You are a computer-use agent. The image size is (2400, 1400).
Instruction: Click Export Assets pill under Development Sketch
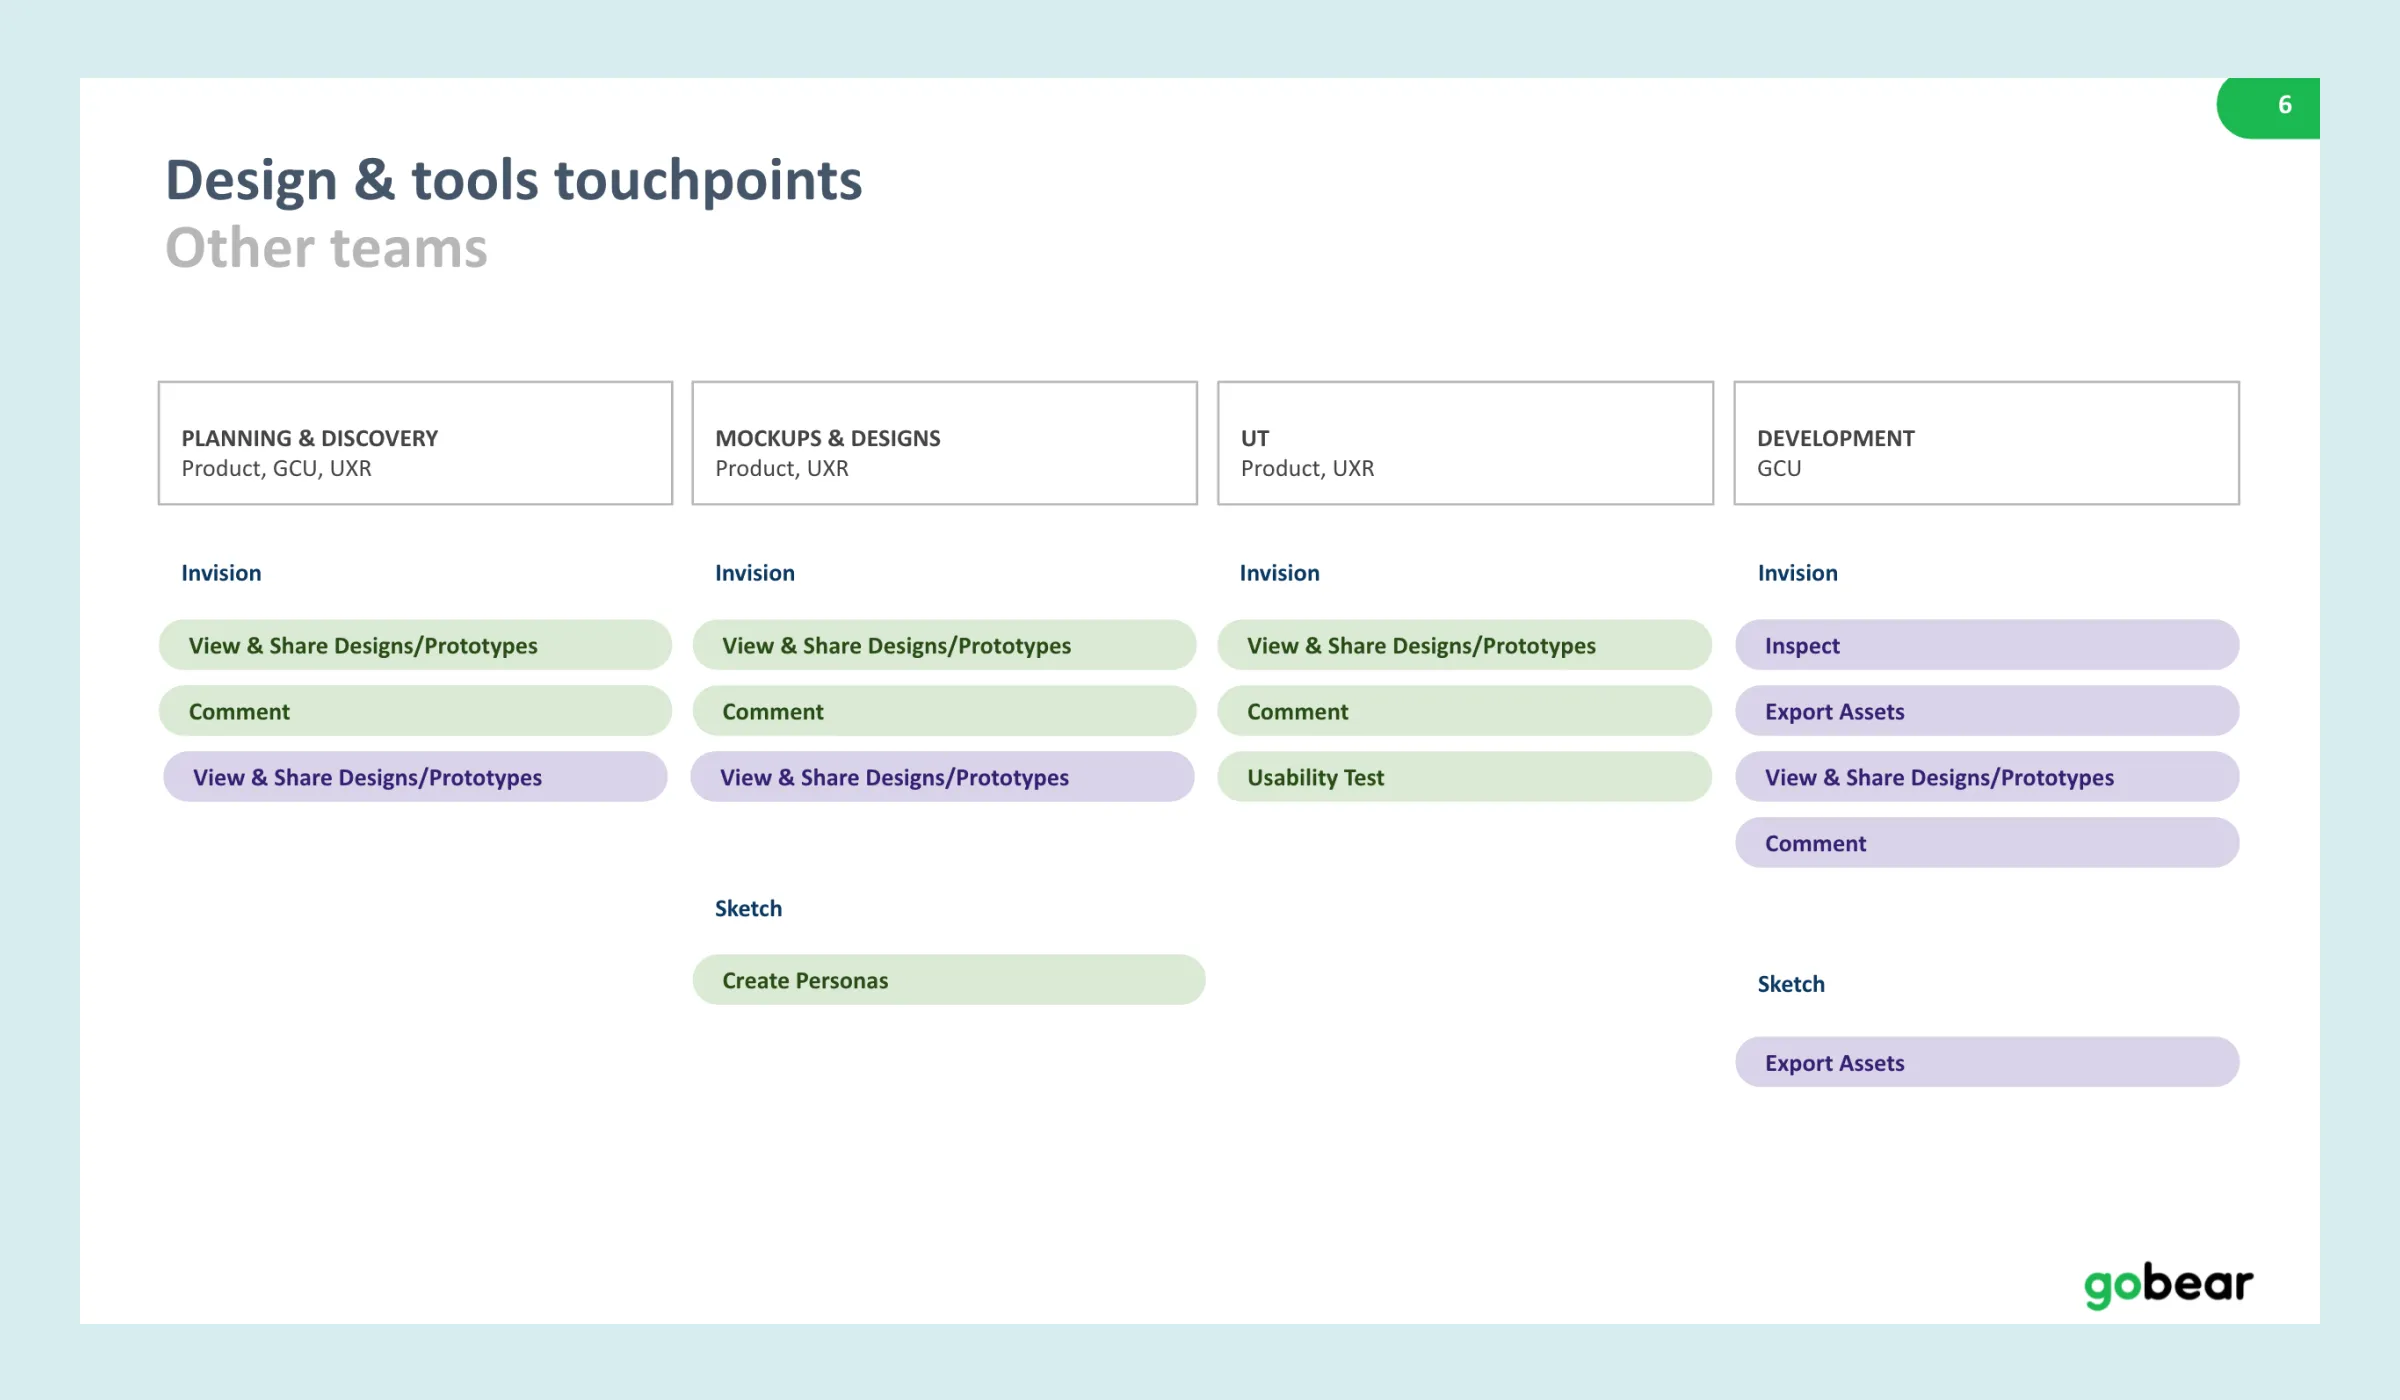pos(1987,1062)
